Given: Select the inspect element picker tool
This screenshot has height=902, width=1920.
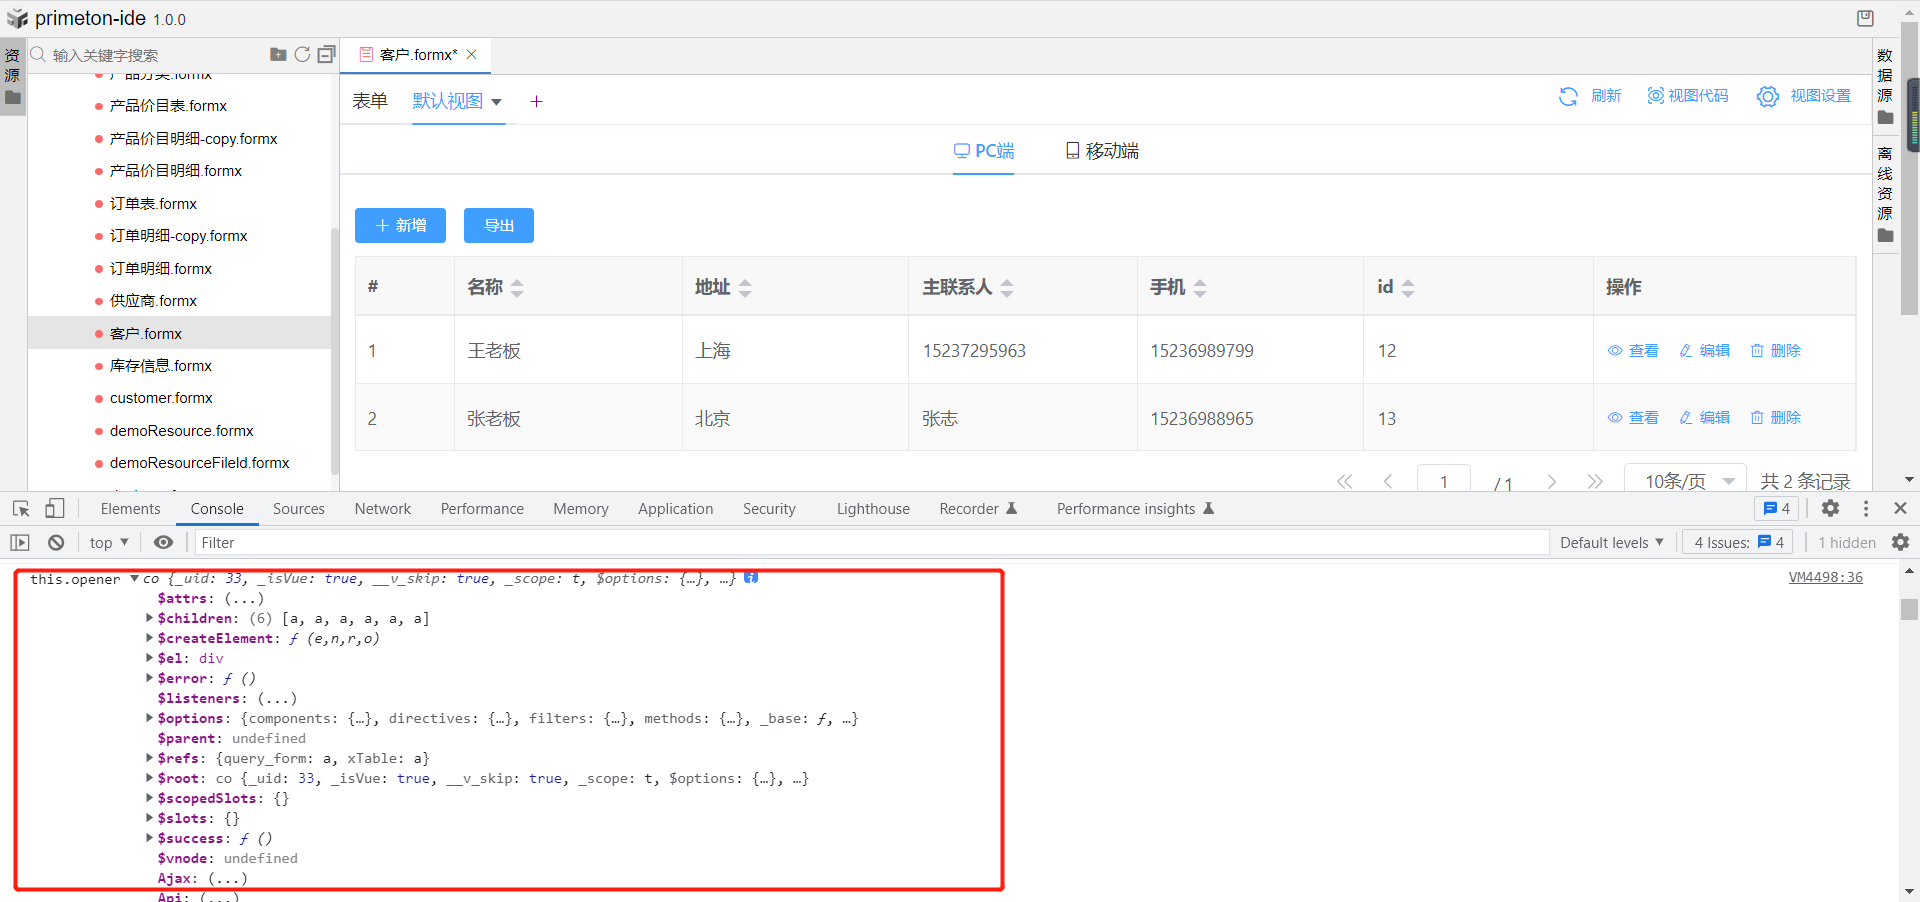Looking at the screenshot, I should point(21,509).
